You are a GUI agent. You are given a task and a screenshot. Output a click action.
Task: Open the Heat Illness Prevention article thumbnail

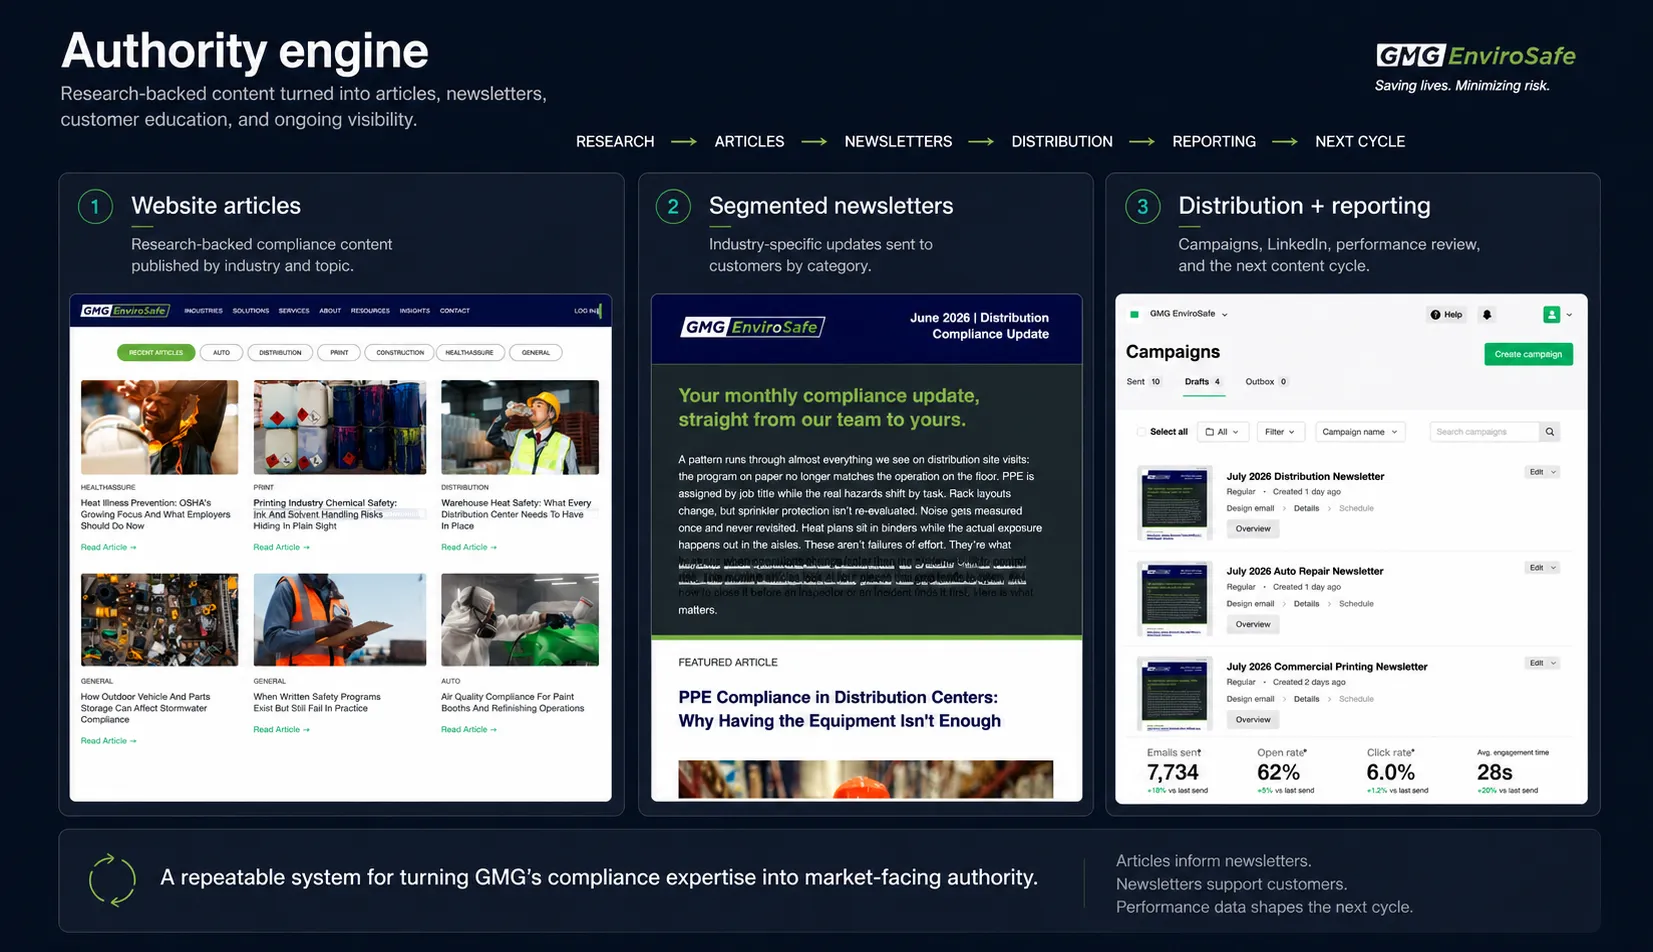point(159,427)
